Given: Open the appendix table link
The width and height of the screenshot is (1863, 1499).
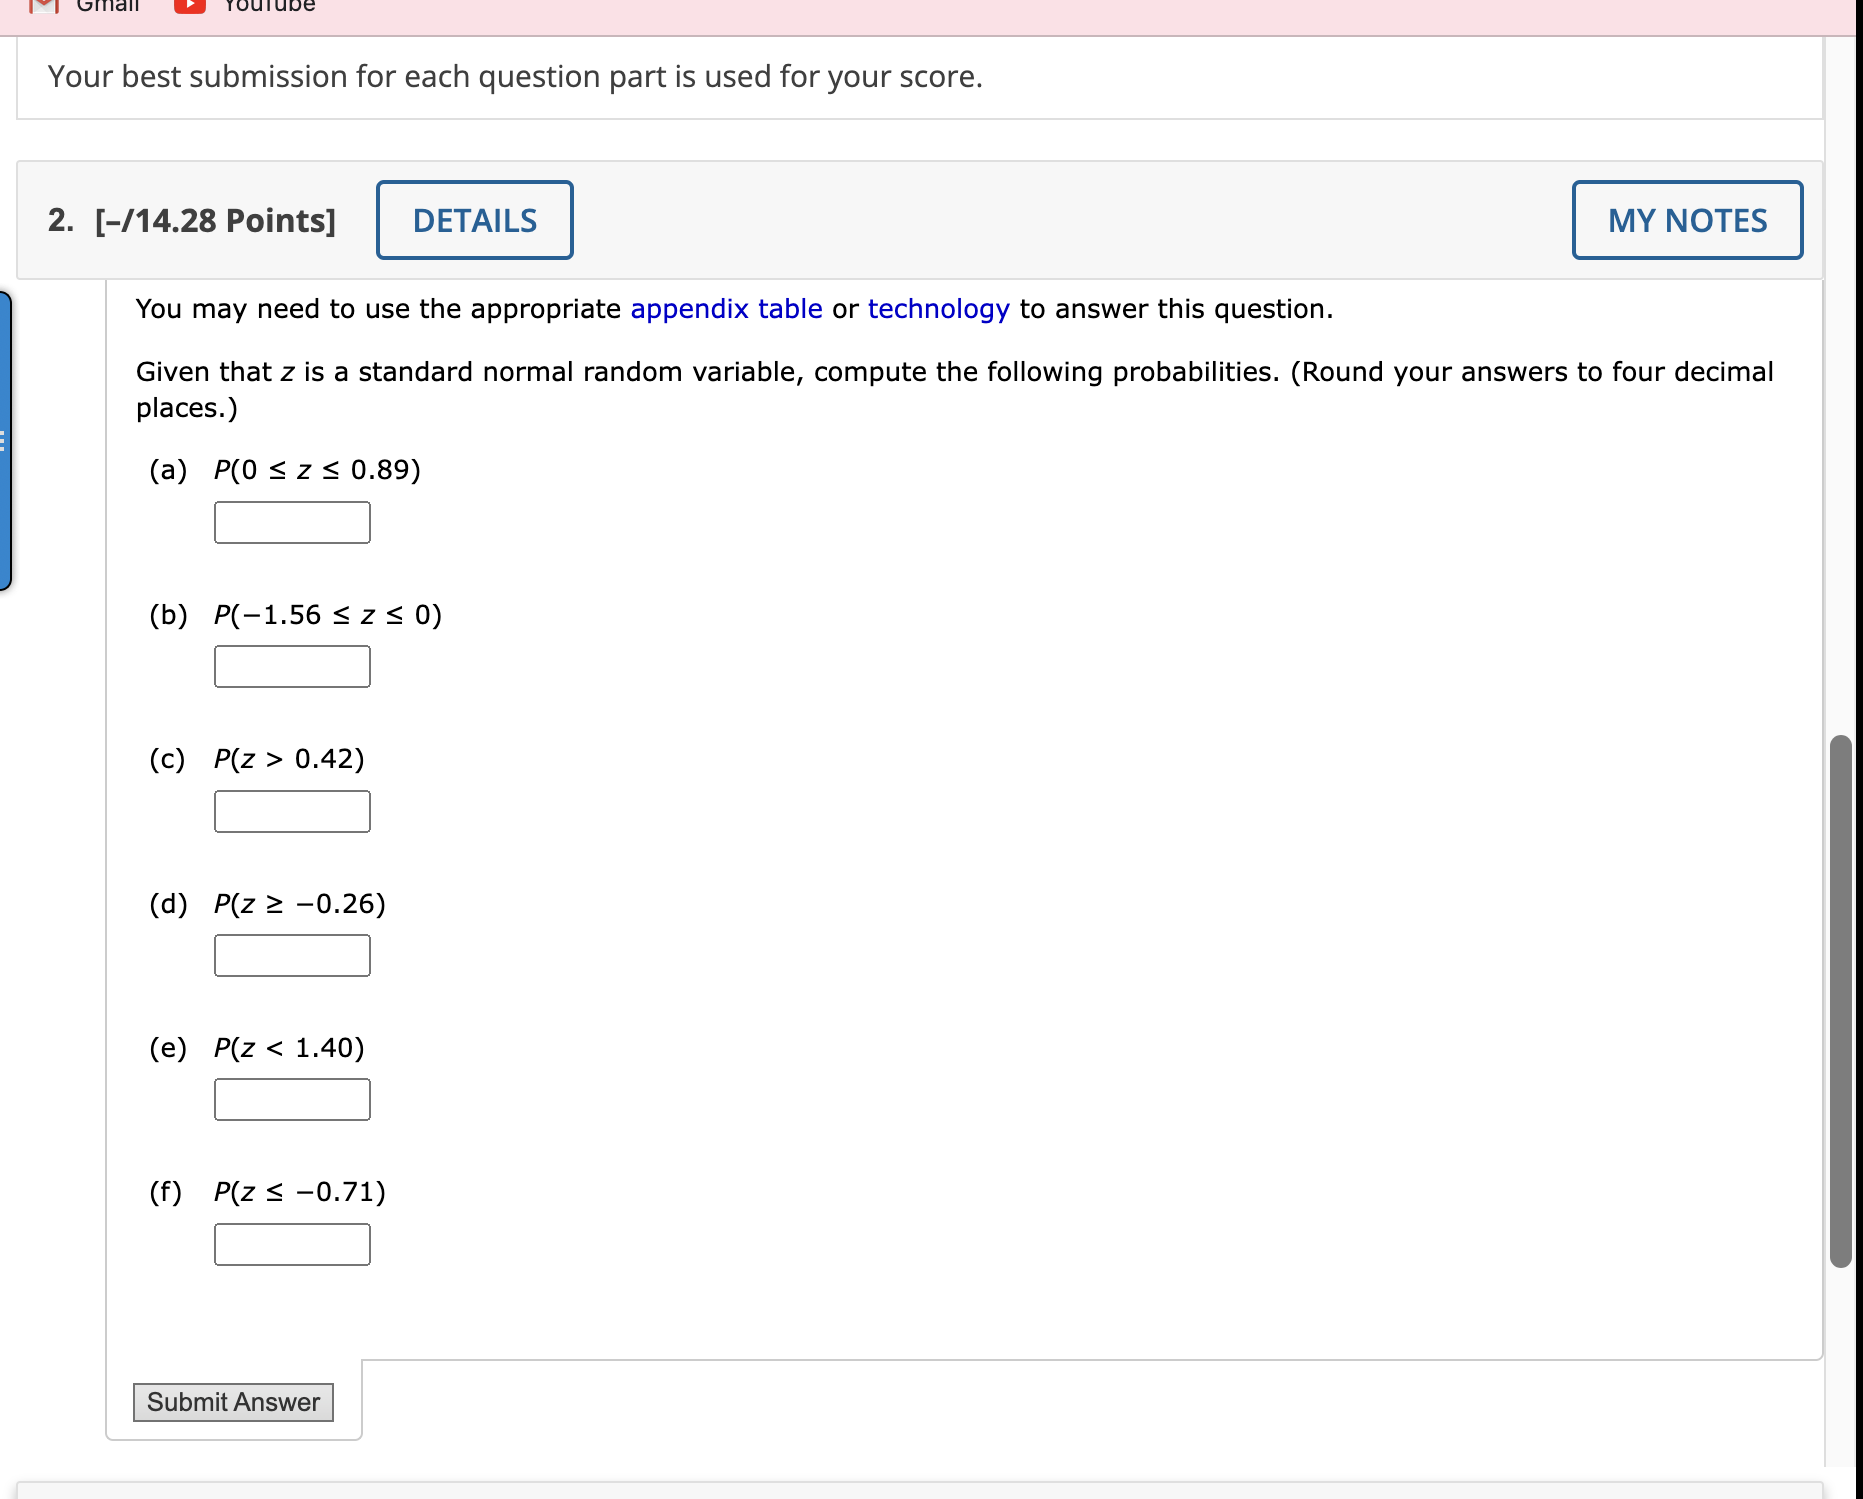Looking at the screenshot, I should [x=725, y=309].
